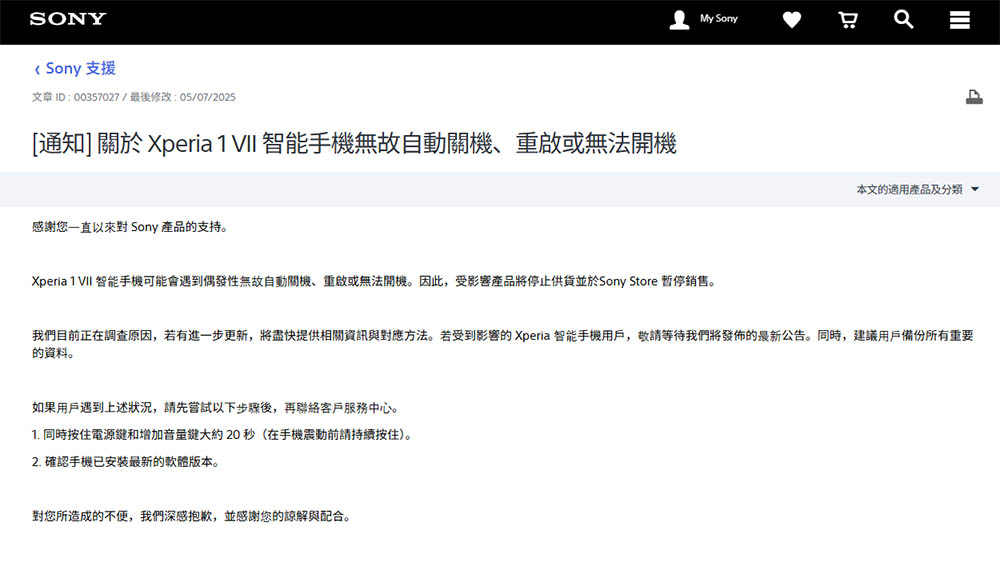Image resolution: width=1000 pixels, height=562 pixels.
Task: Open the My Sony account profile icon
Action: [679, 20]
